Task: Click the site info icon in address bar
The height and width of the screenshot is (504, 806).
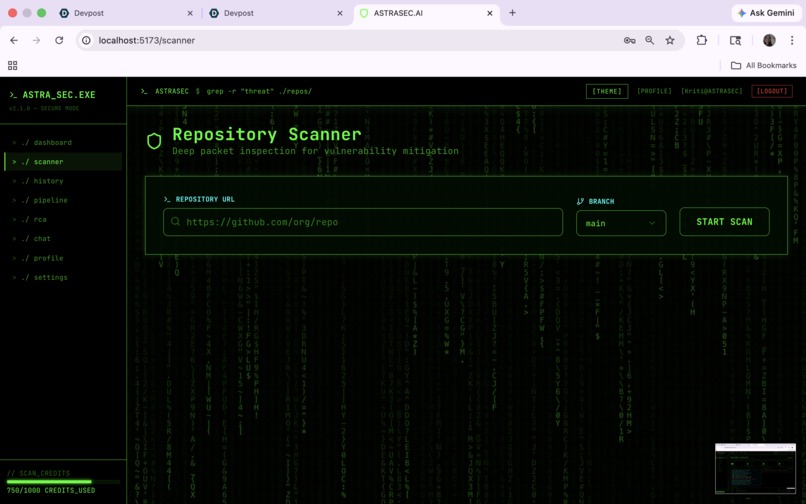Action: 86,40
